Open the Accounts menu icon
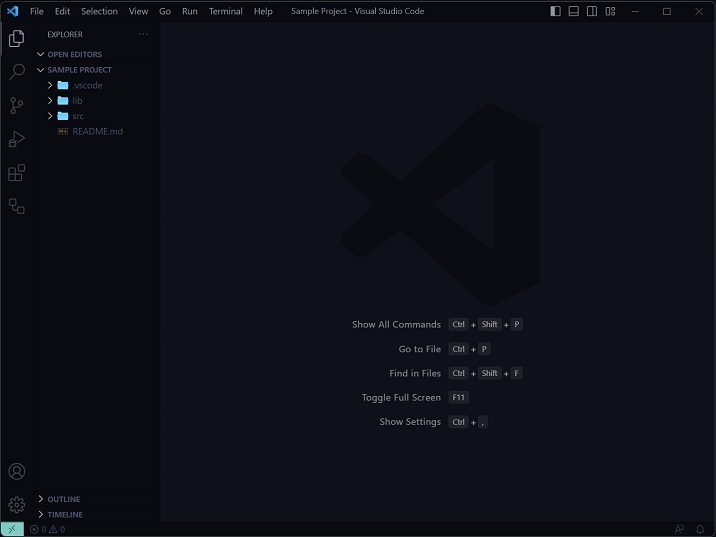This screenshot has width=716, height=537. tap(16, 471)
